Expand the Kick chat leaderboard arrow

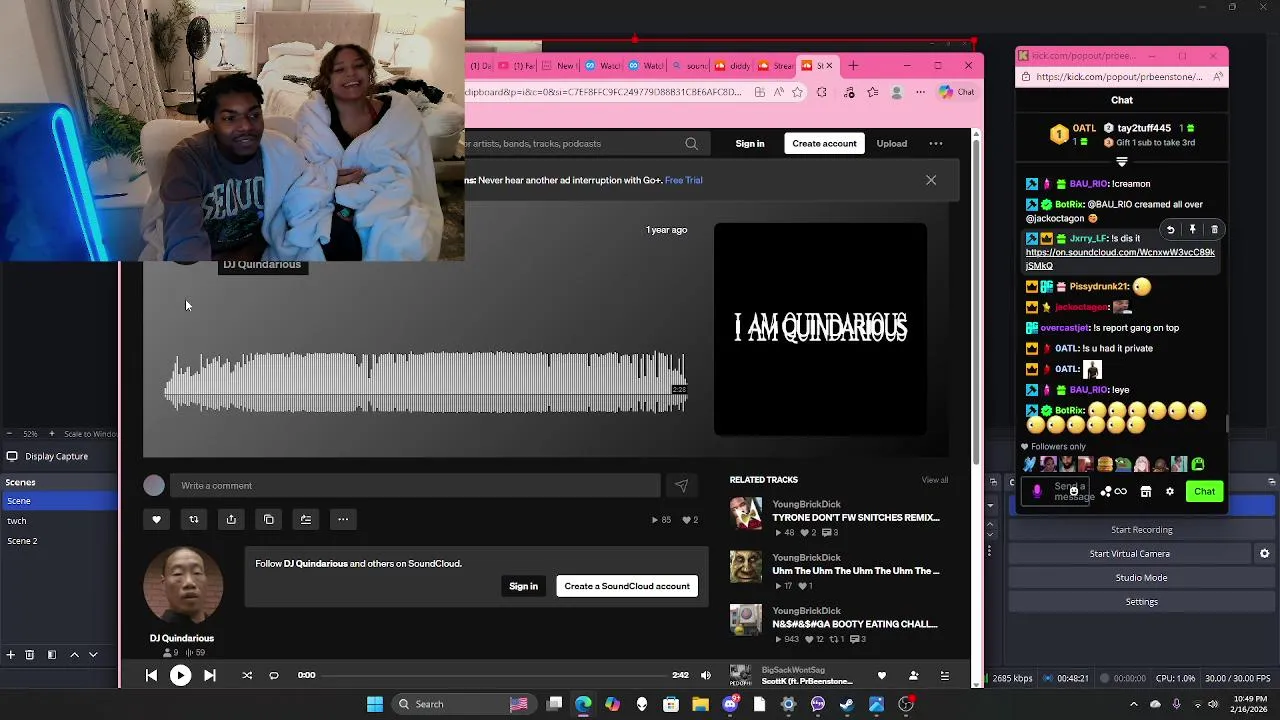(x=1122, y=161)
